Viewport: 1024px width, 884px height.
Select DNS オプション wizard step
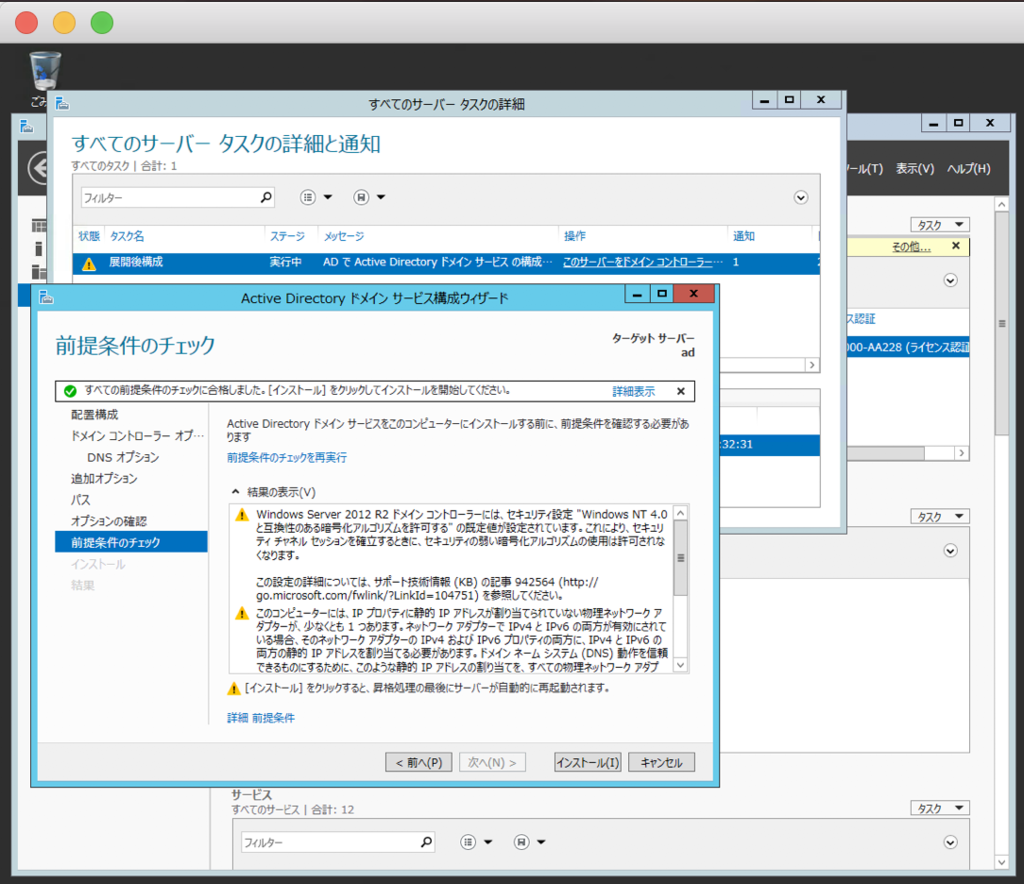coord(123,457)
